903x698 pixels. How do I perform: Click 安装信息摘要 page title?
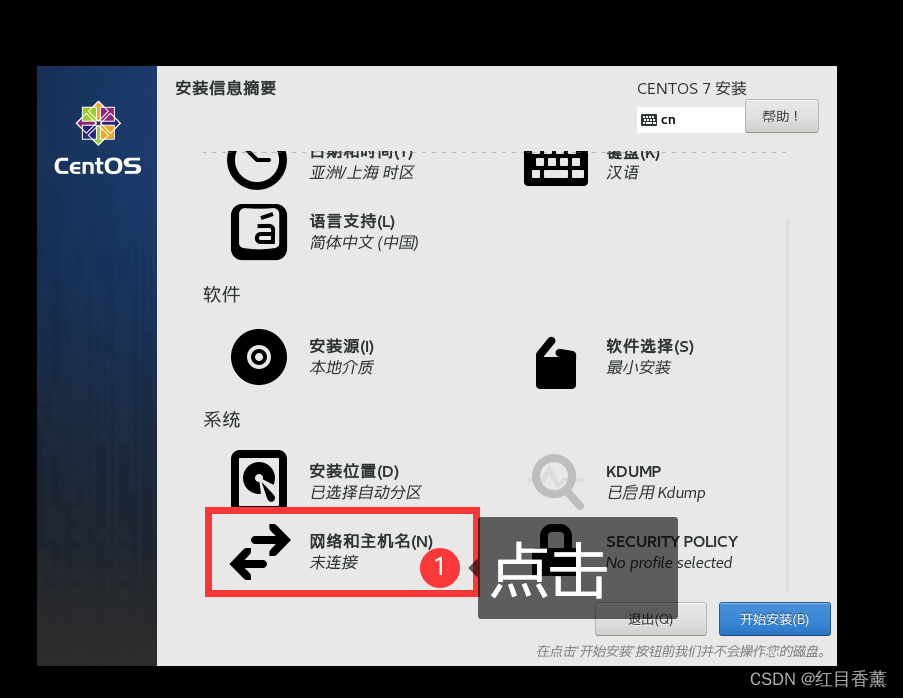tap(226, 88)
